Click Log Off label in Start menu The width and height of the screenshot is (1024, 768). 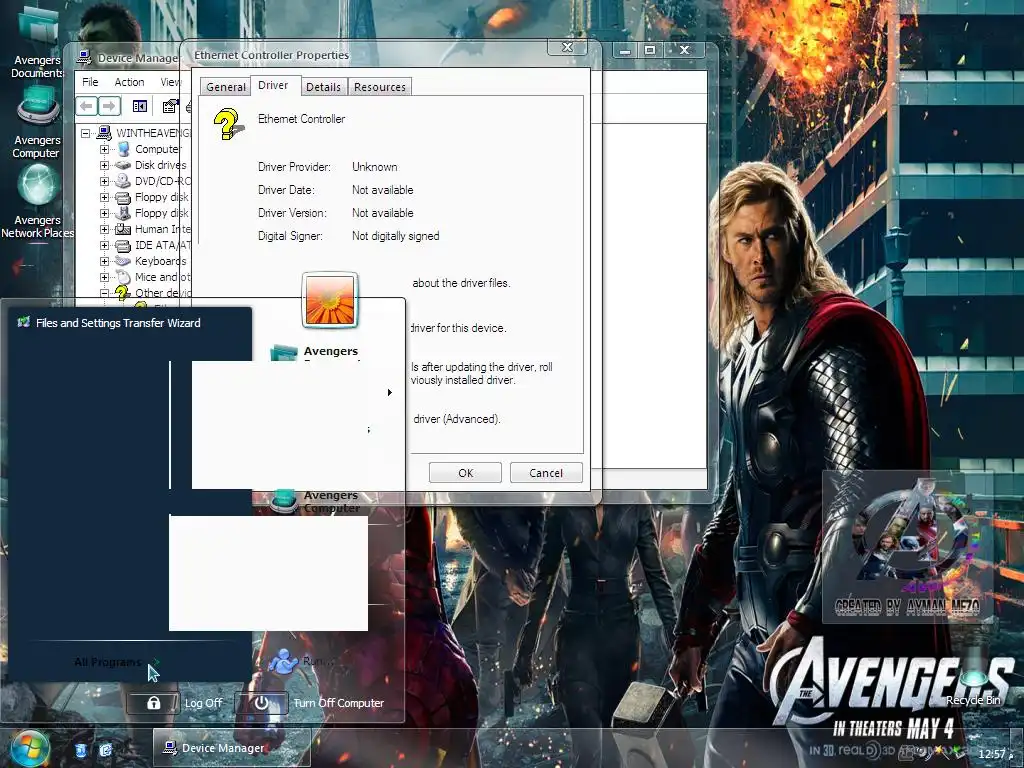(203, 703)
